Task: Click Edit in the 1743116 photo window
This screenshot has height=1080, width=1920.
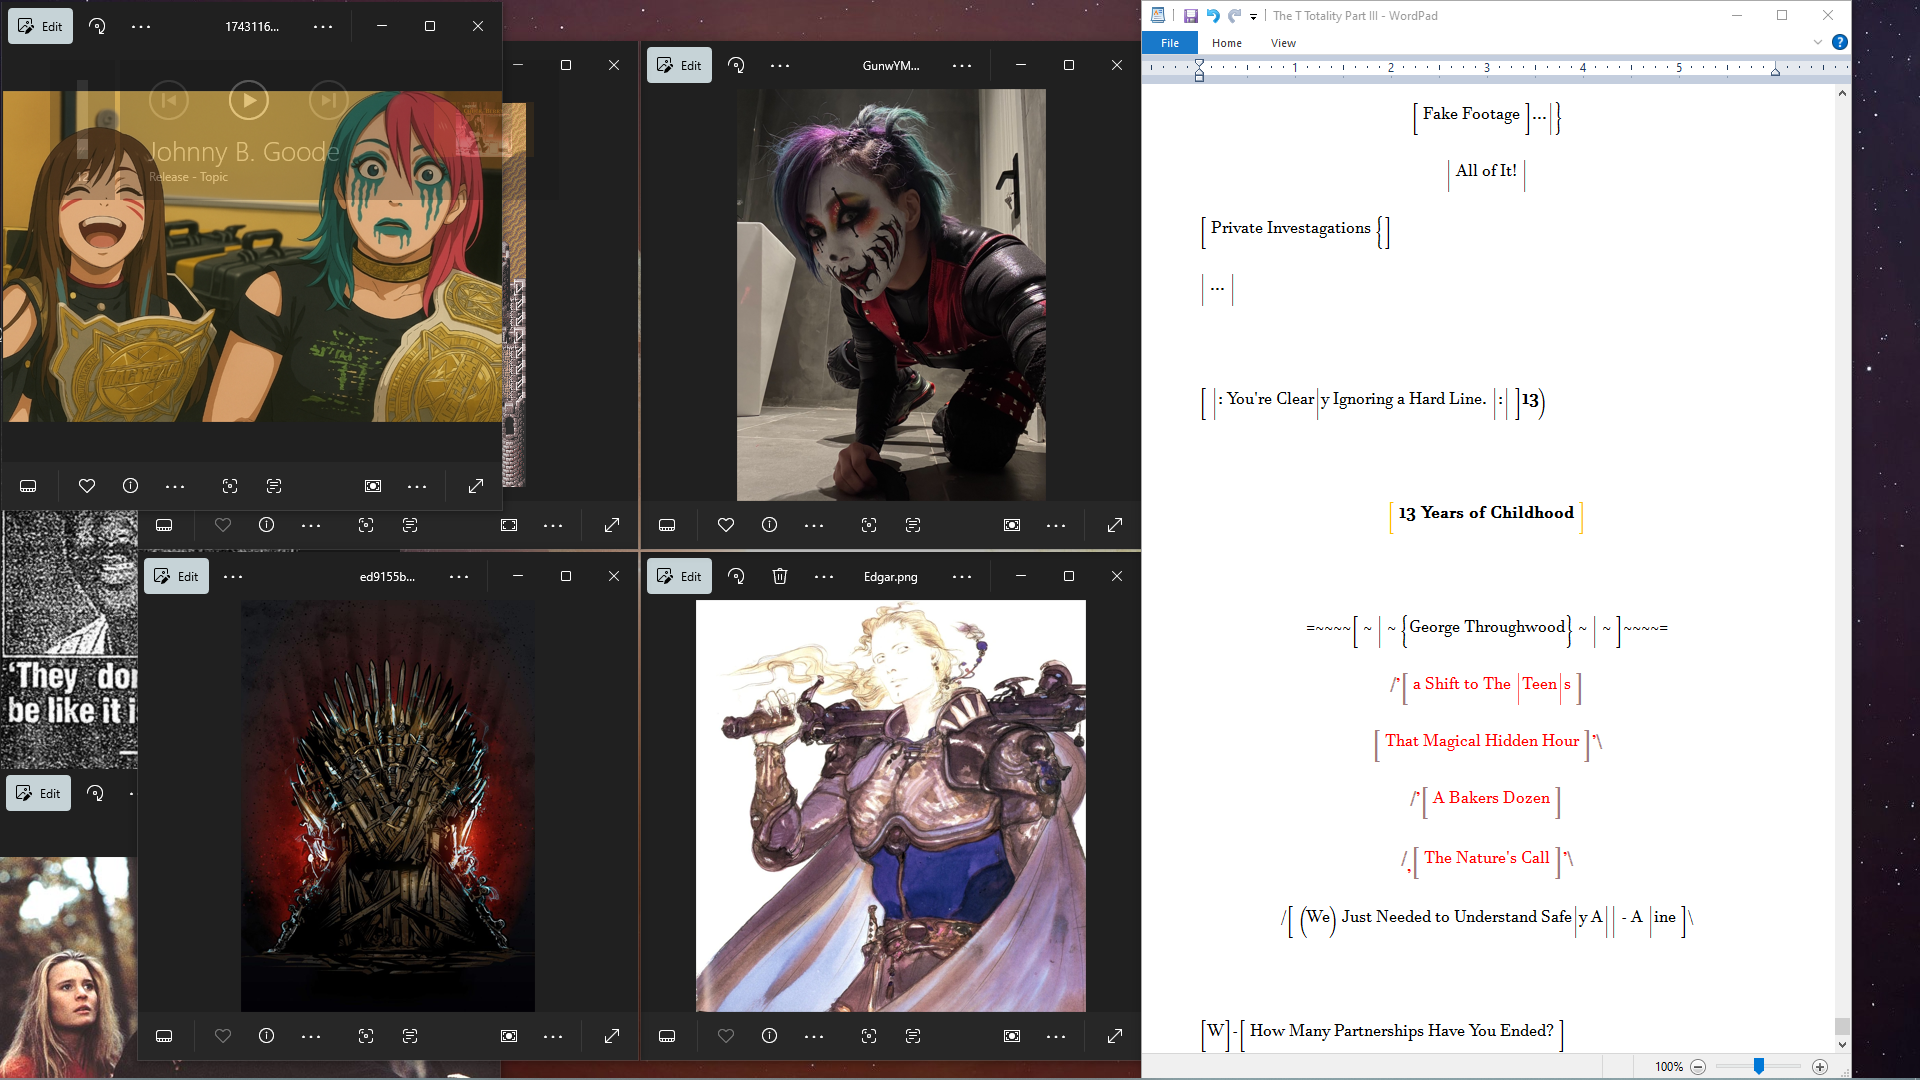Action: (x=40, y=26)
